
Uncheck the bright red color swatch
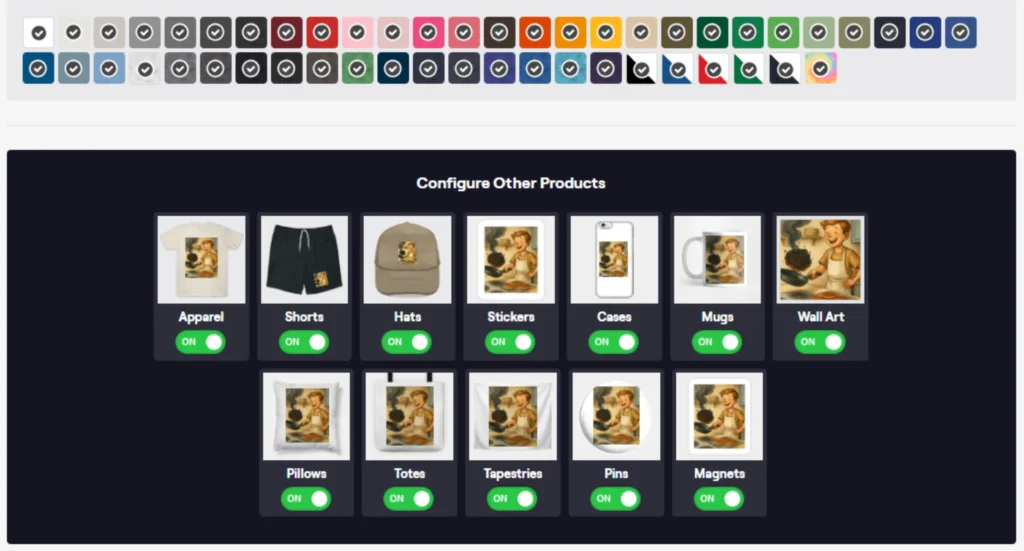click(x=322, y=33)
